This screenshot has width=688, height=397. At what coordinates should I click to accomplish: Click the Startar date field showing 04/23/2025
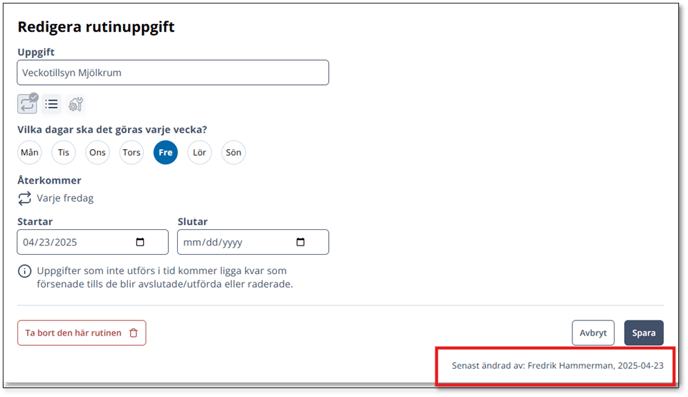coord(93,242)
